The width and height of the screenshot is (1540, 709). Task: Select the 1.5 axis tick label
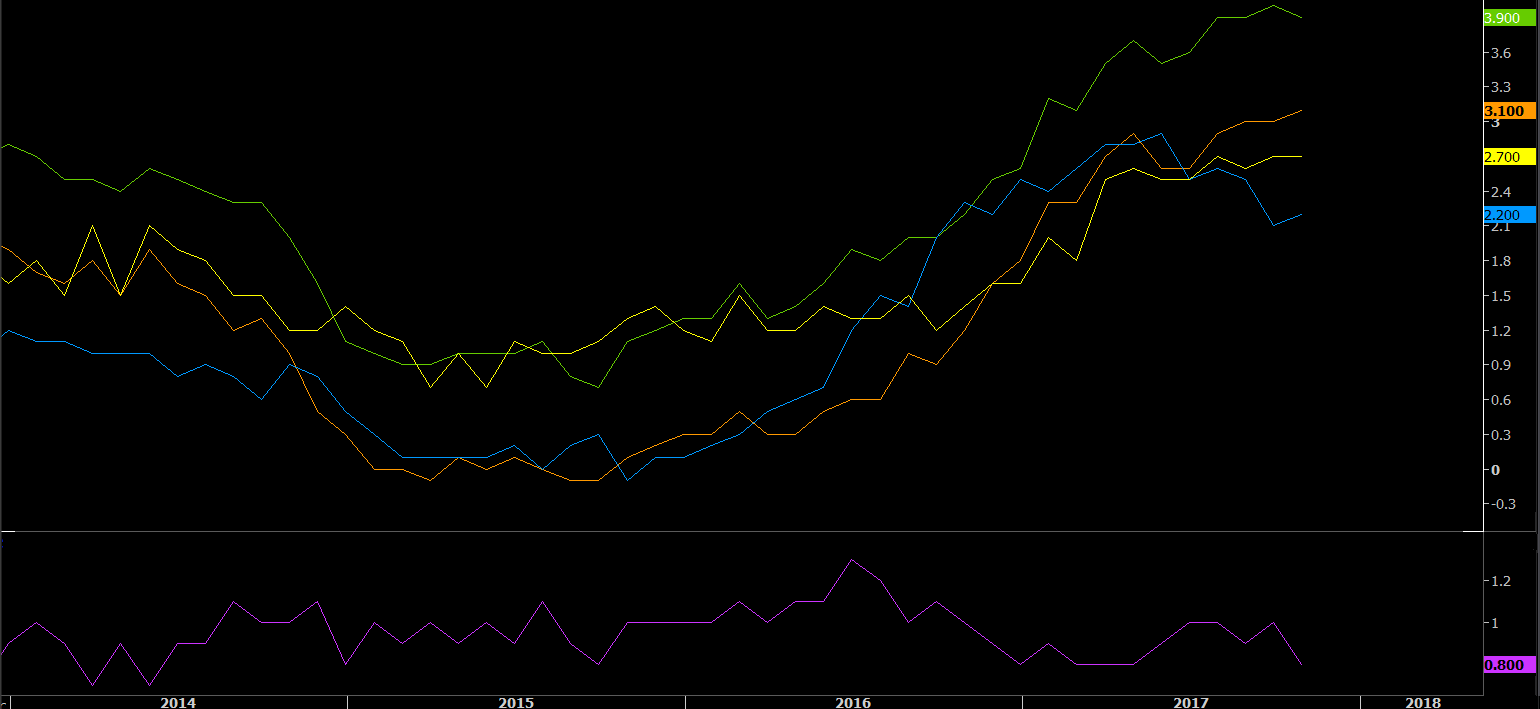(x=1500, y=296)
